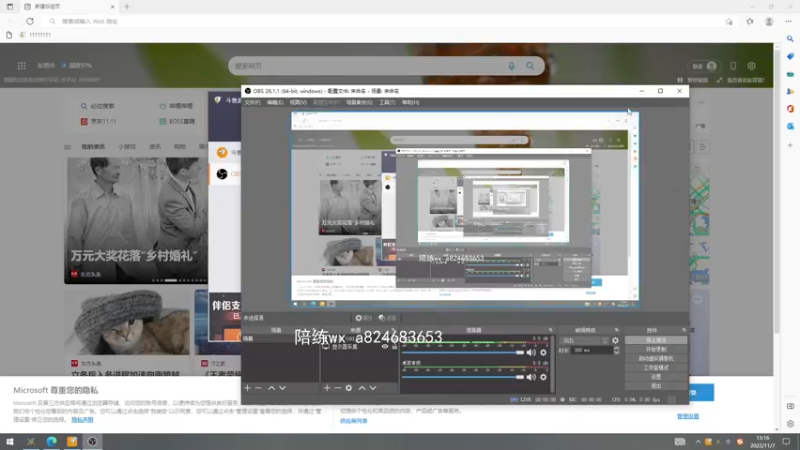Screen dimensions: 800x450
Task: Remove selected source with minus icon
Action: [x=337, y=388]
